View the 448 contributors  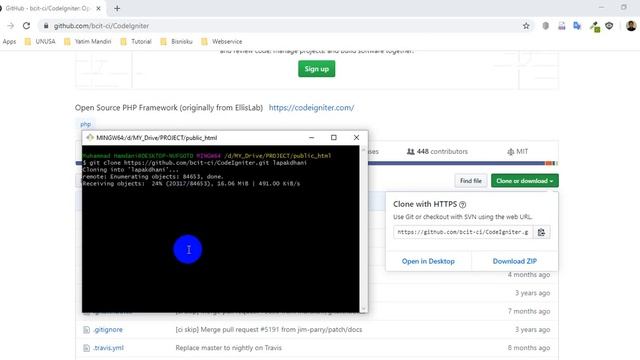coord(437,151)
